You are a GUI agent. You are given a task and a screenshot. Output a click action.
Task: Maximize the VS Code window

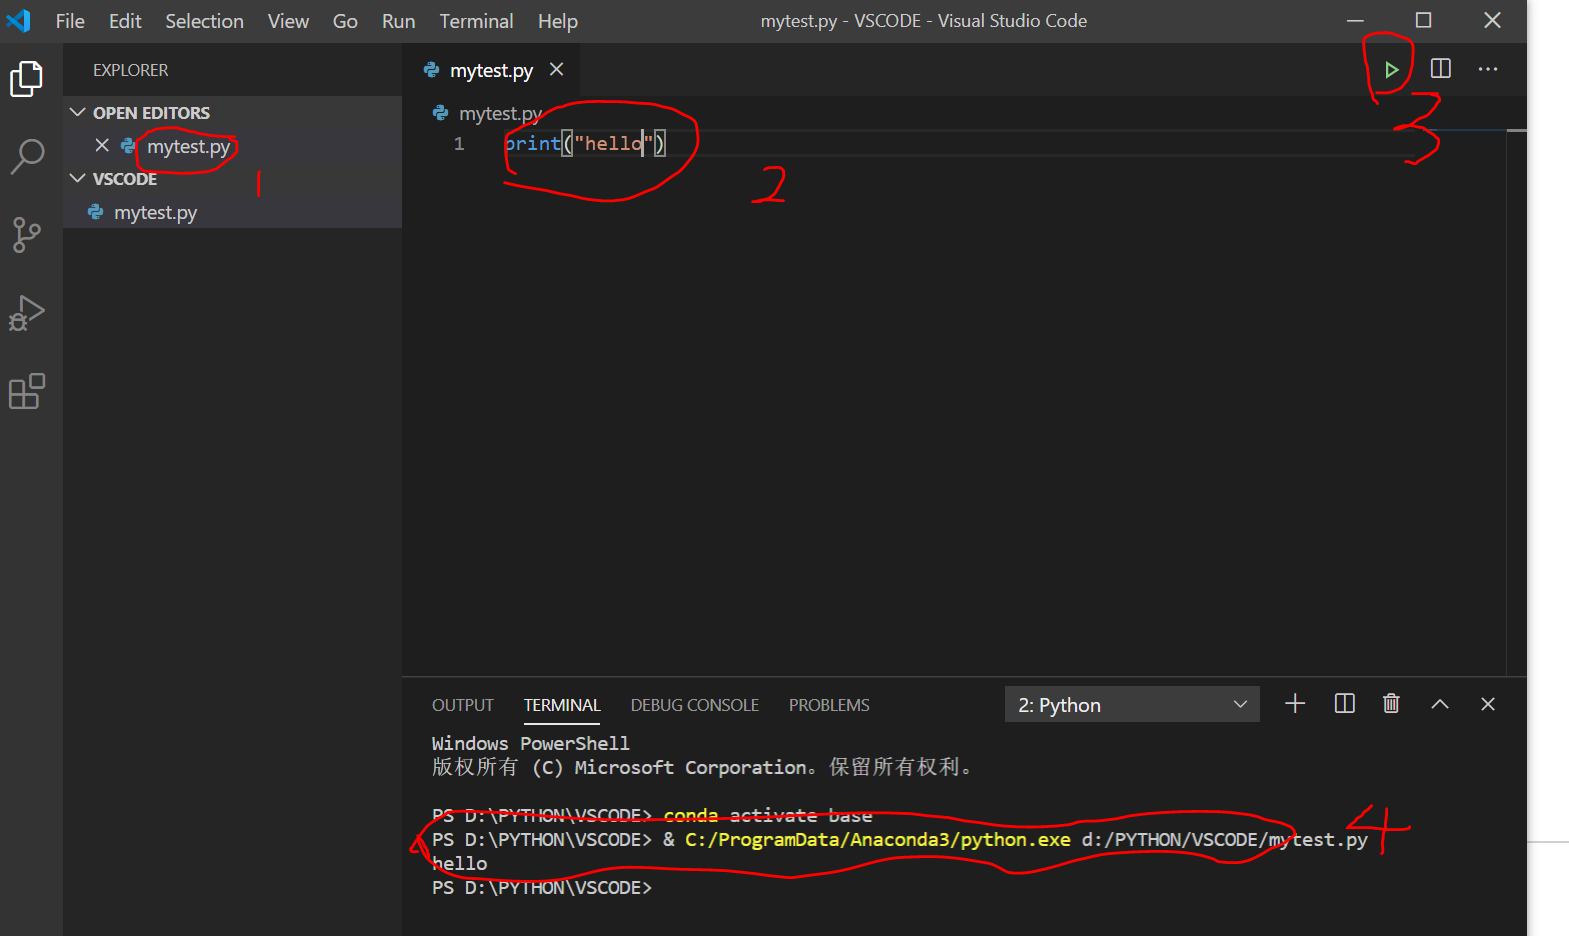coord(1424,21)
